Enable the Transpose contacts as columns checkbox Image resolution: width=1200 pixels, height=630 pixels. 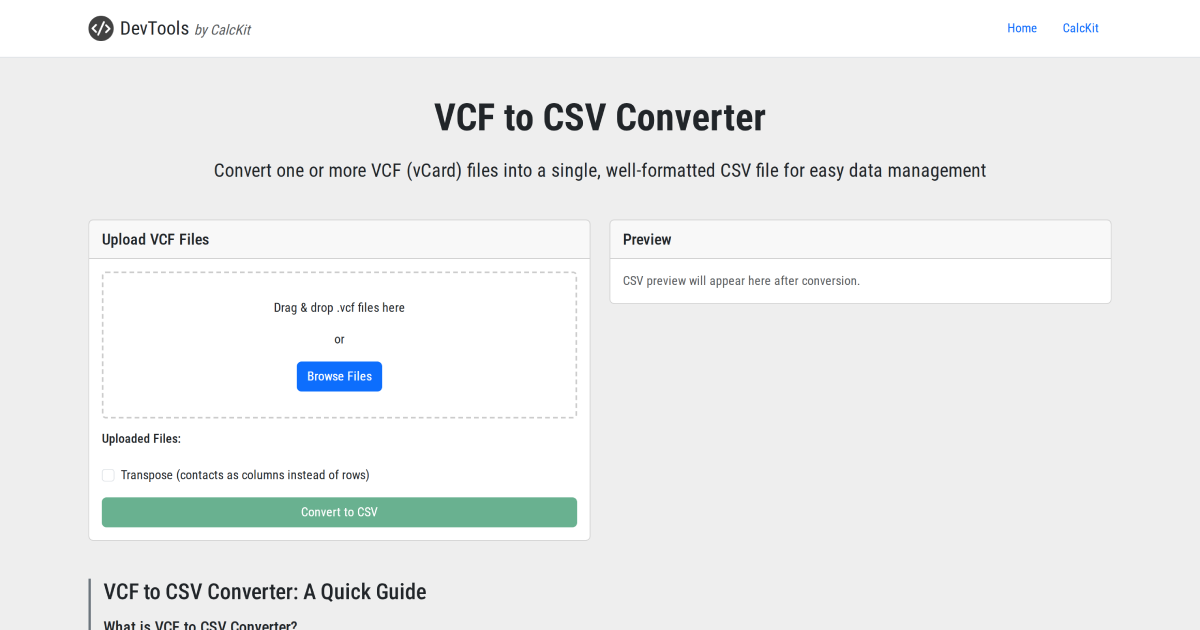pos(108,475)
